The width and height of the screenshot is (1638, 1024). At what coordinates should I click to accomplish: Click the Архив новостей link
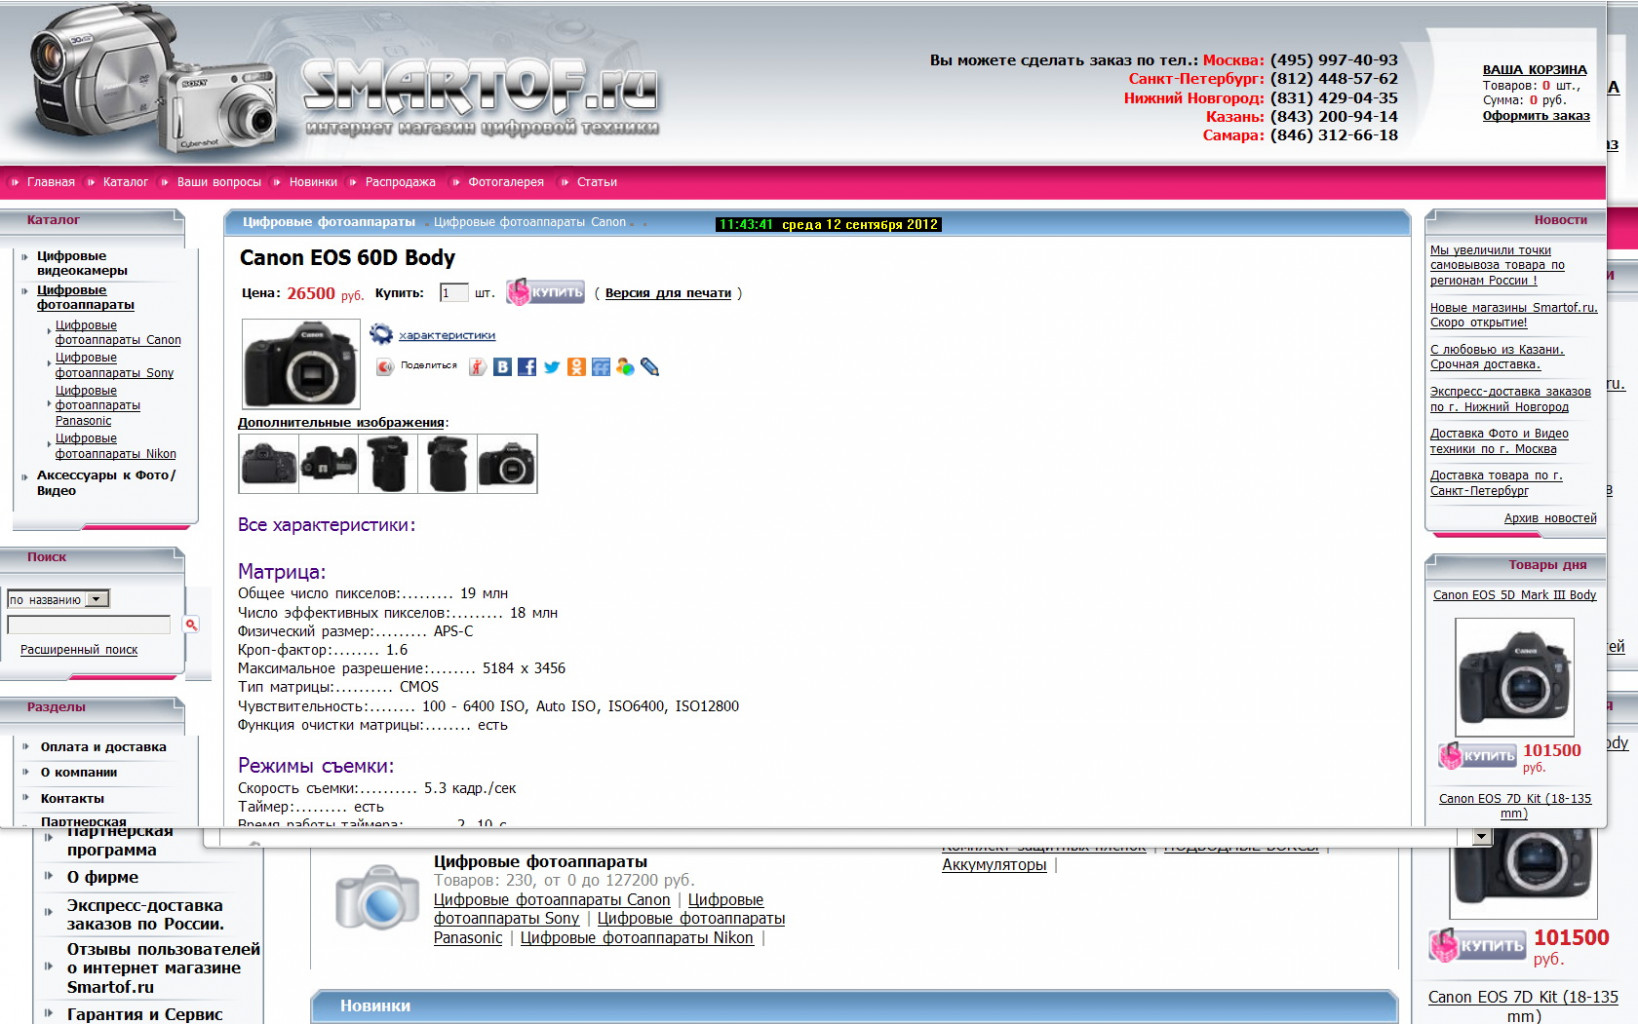coord(1550,518)
